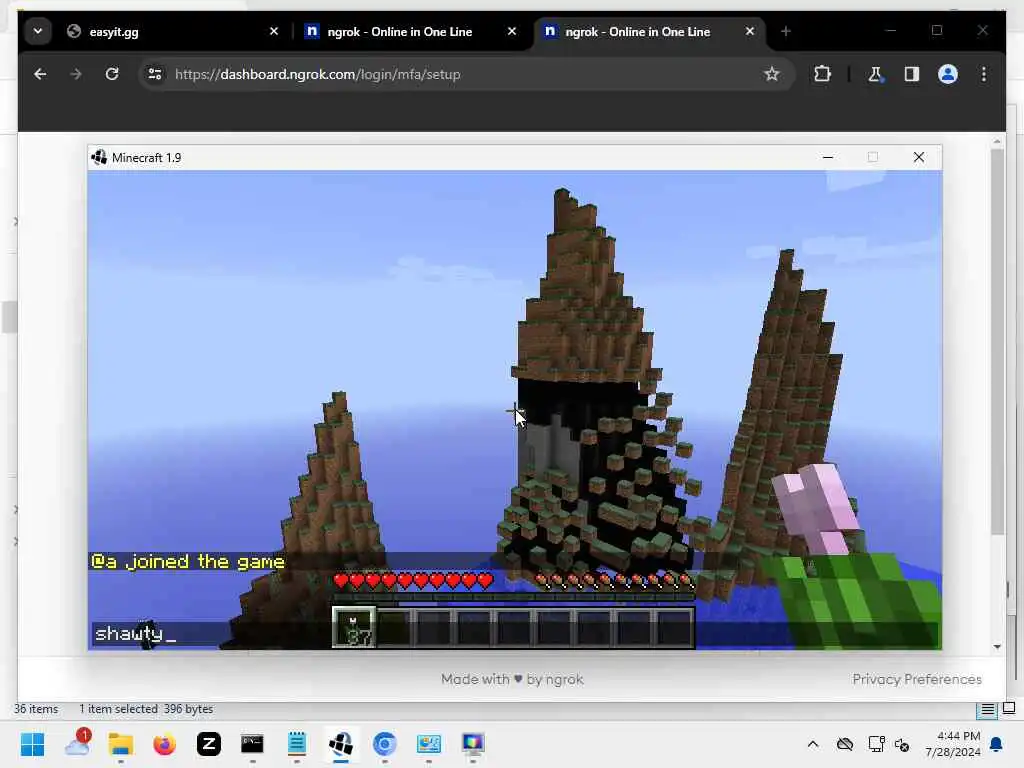This screenshot has height=768, width=1024.
Task: Open the muted volume tray icon
Action: click(903, 744)
